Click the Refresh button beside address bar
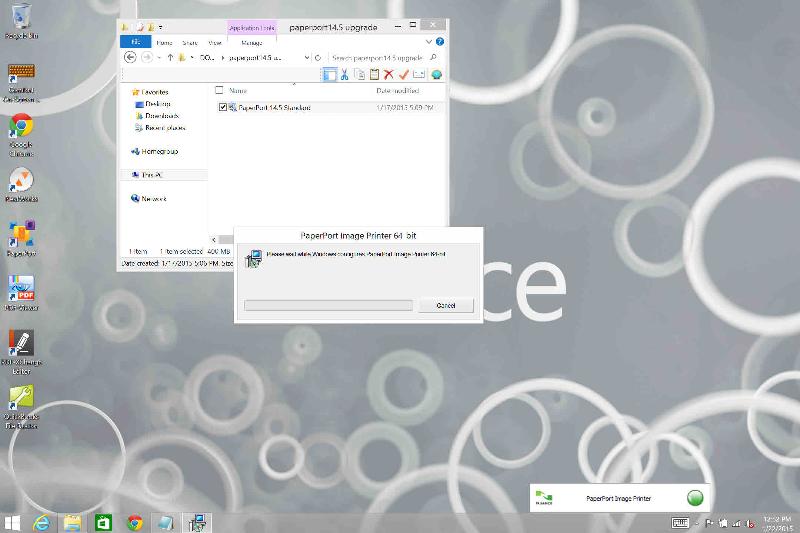 pyautogui.click(x=318, y=58)
